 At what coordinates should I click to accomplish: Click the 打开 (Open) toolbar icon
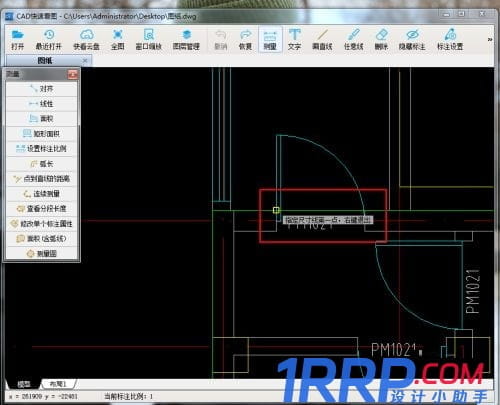coord(17,39)
